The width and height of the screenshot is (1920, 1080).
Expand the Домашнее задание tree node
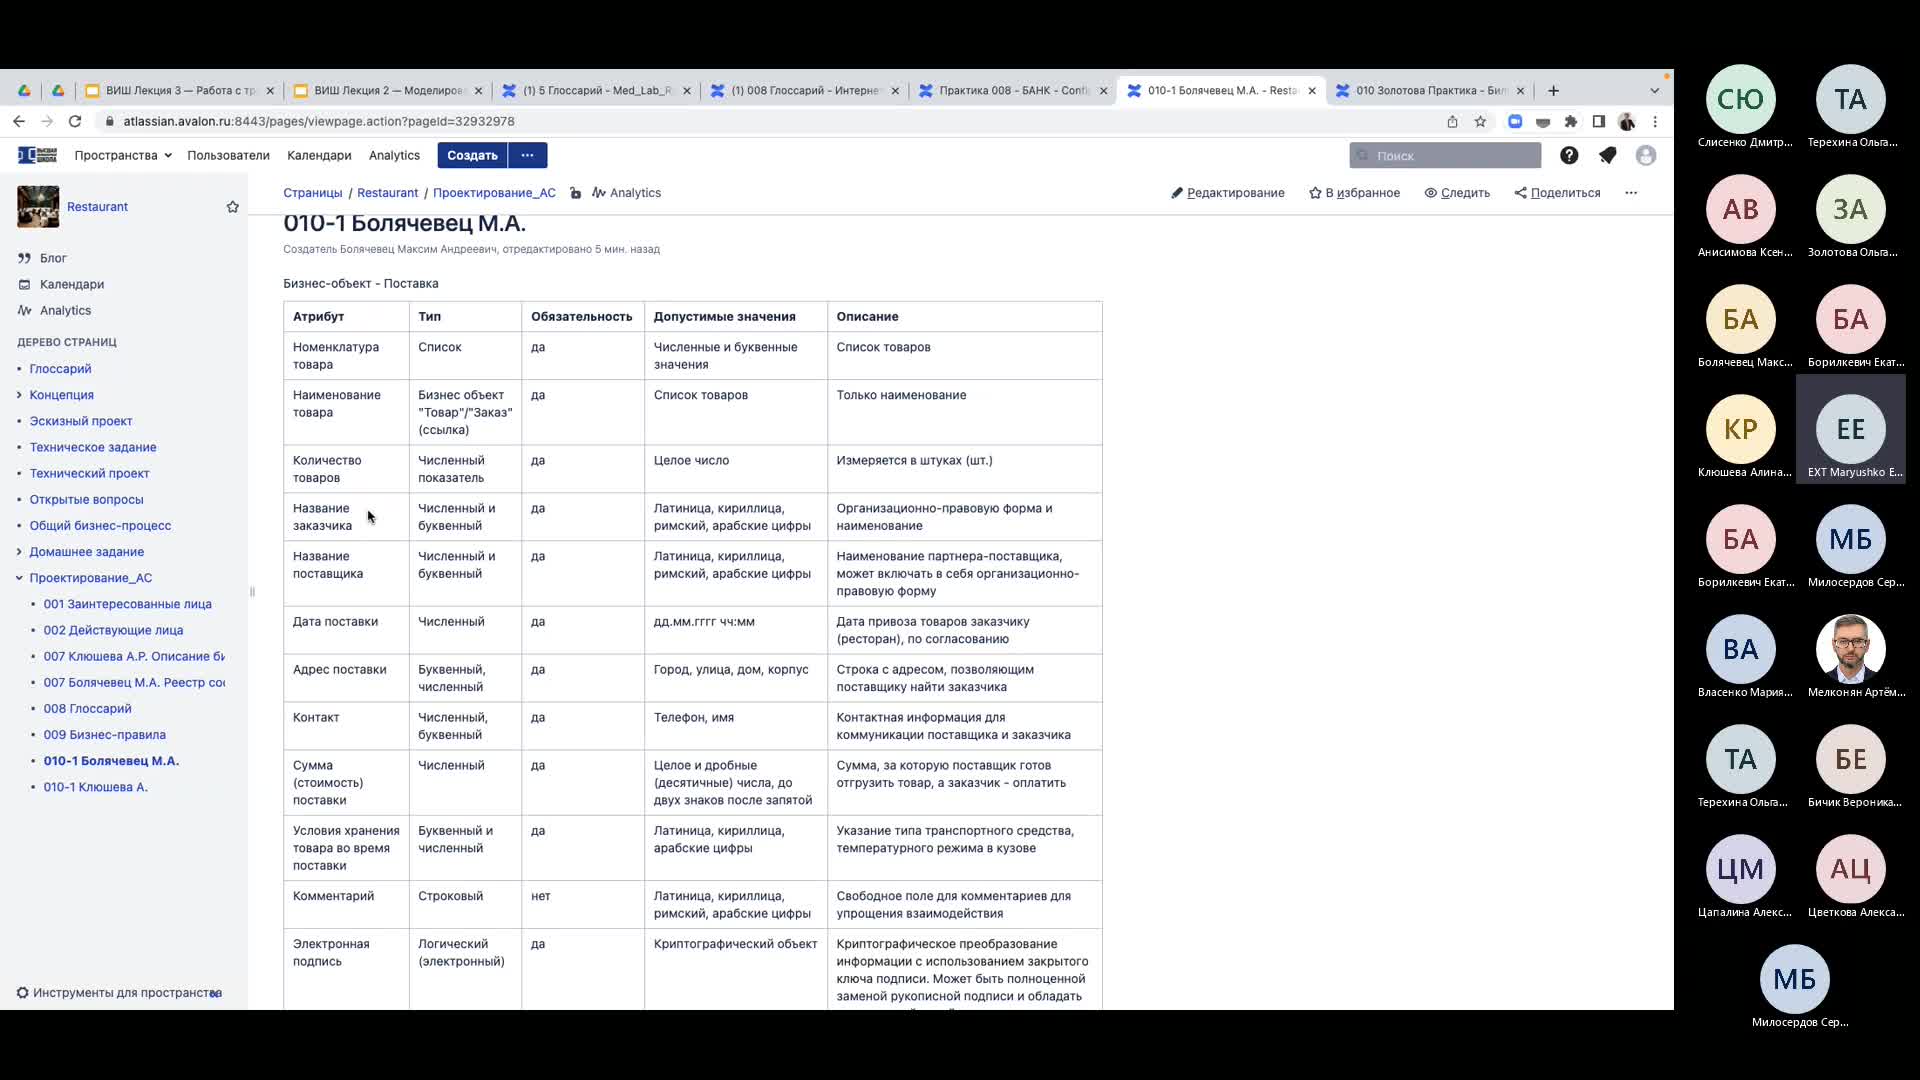[19, 552]
